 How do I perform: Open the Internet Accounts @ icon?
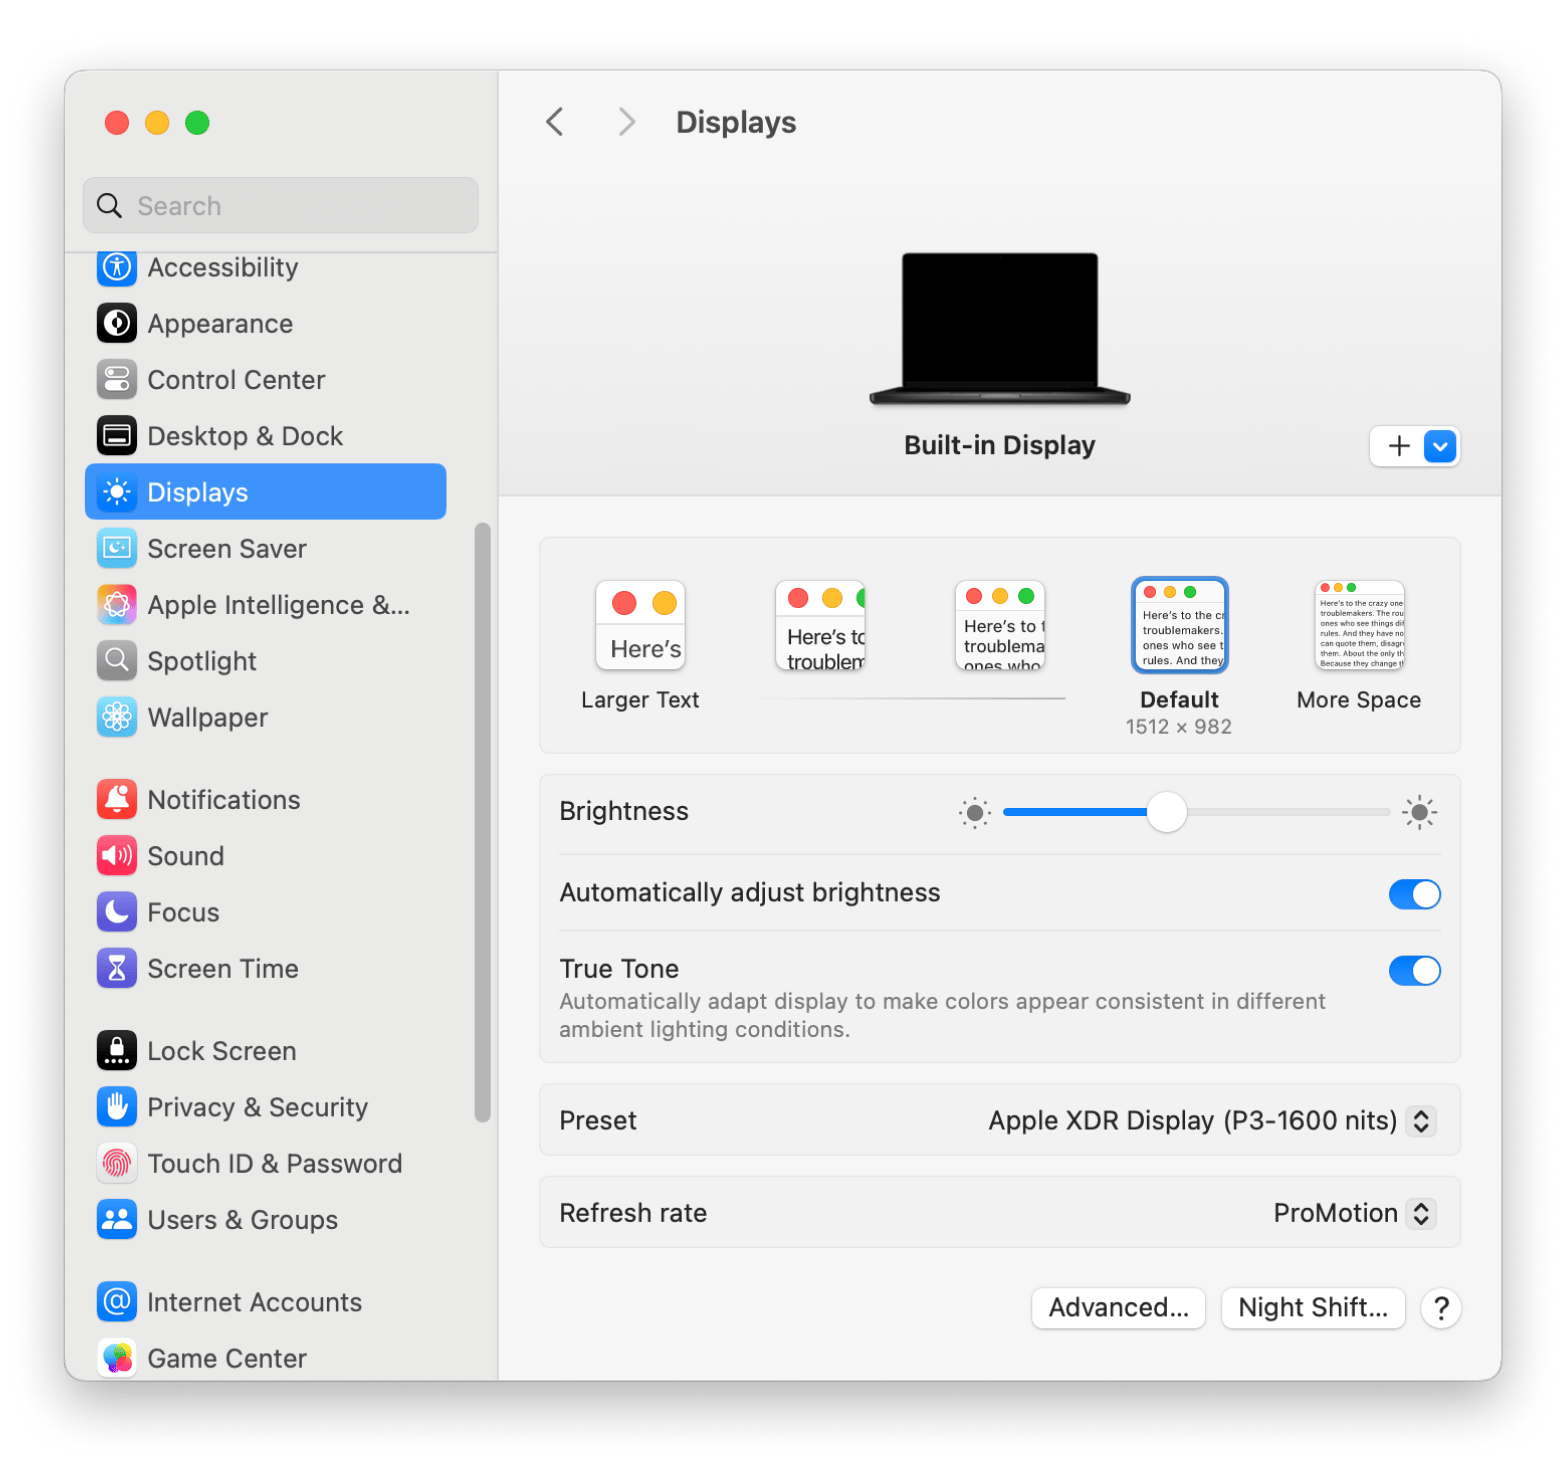tap(117, 1301)
